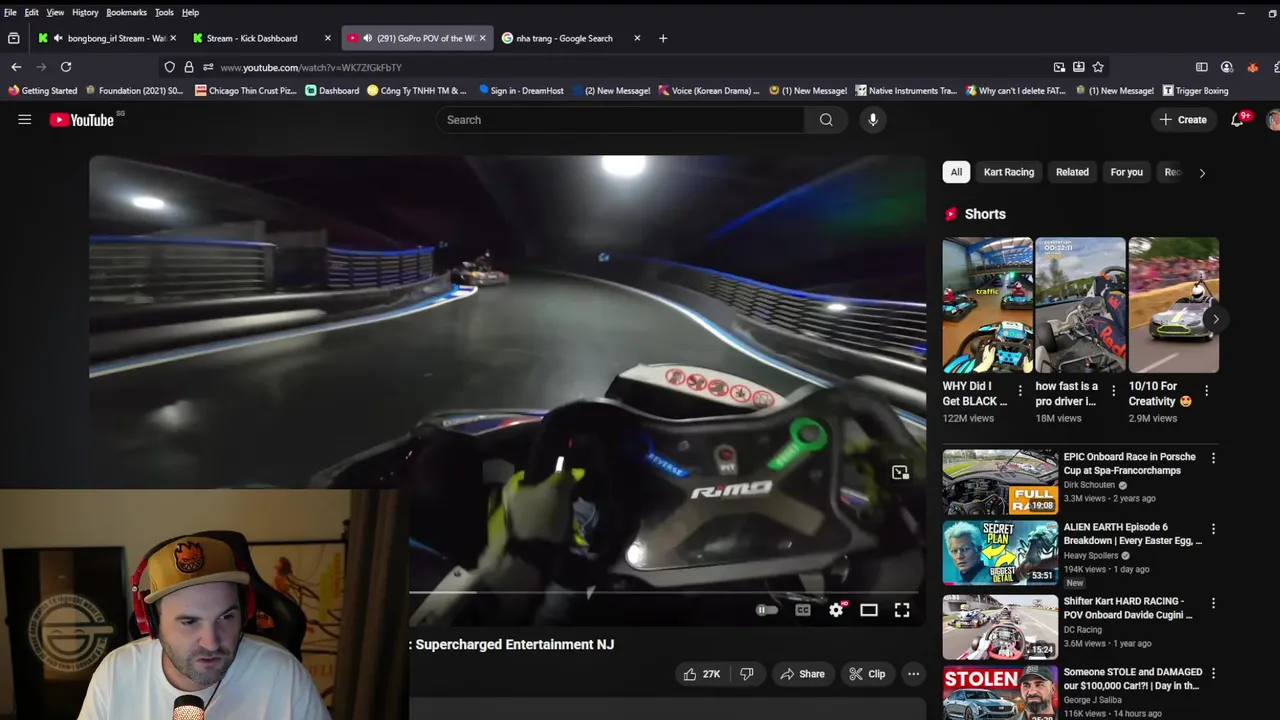1280x720 pixels.
Task: Open a new browser tab
Action: pyautogui.click(x=663, y=38)
